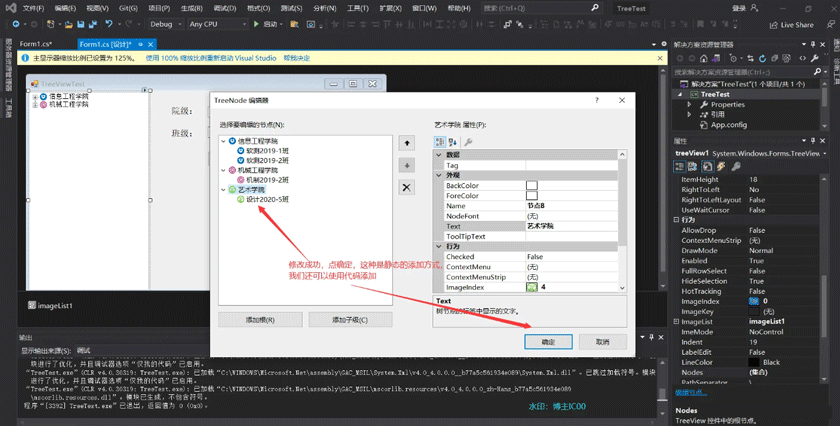
Task: Collapse the 数据 property category
Action: coord(439,155)
